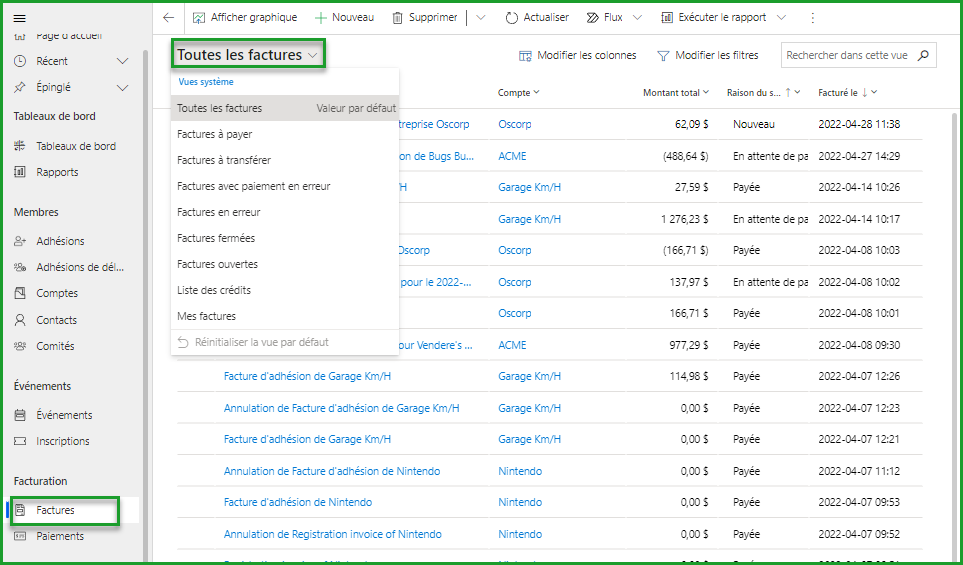
Task: Click the Supprimer trash icon
Action: (x=398, y=18)
